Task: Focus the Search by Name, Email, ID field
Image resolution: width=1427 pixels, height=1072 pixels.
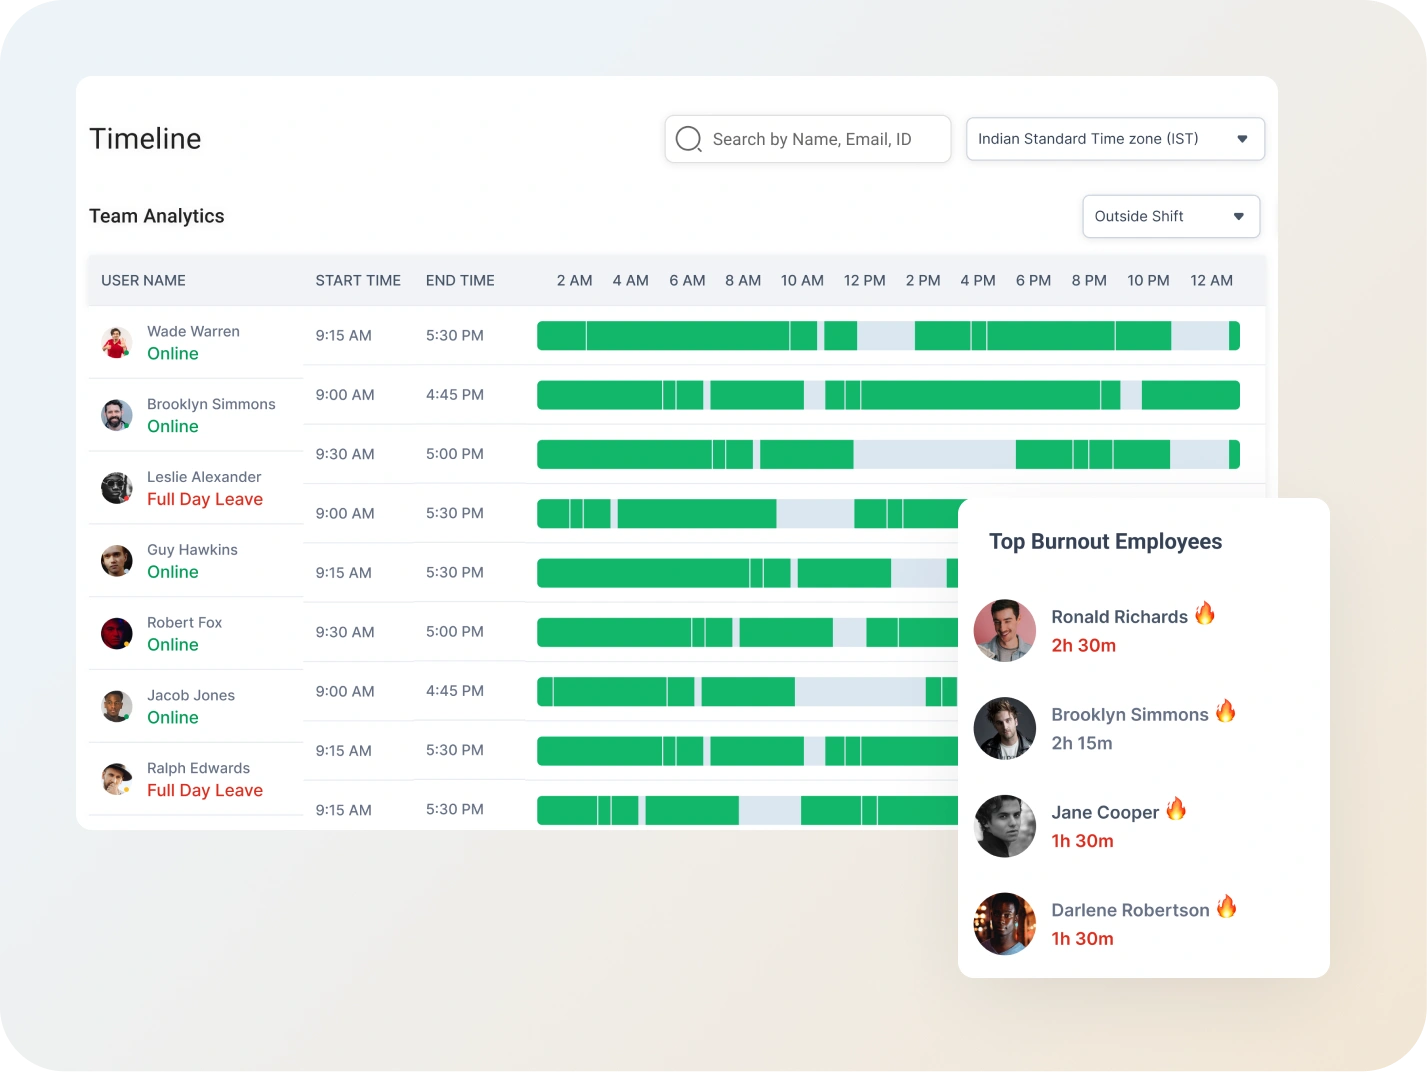Action: point(820,139)
